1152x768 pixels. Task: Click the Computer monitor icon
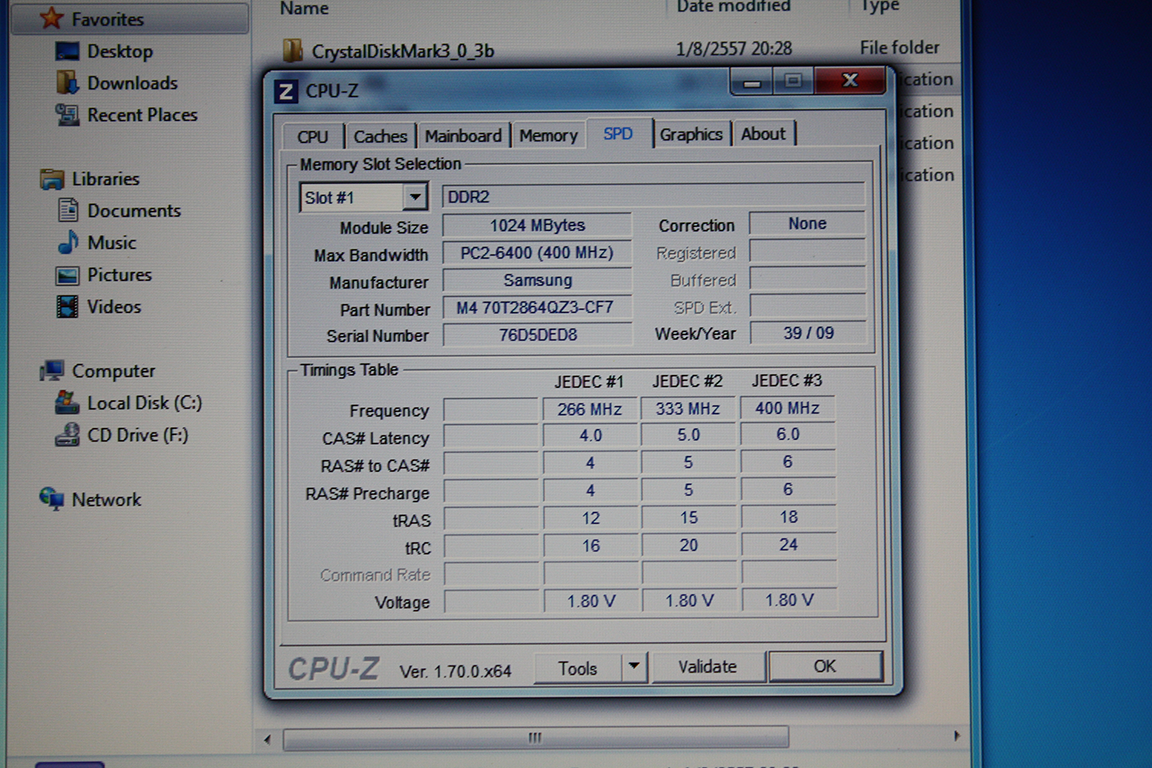tap(51, 371)
